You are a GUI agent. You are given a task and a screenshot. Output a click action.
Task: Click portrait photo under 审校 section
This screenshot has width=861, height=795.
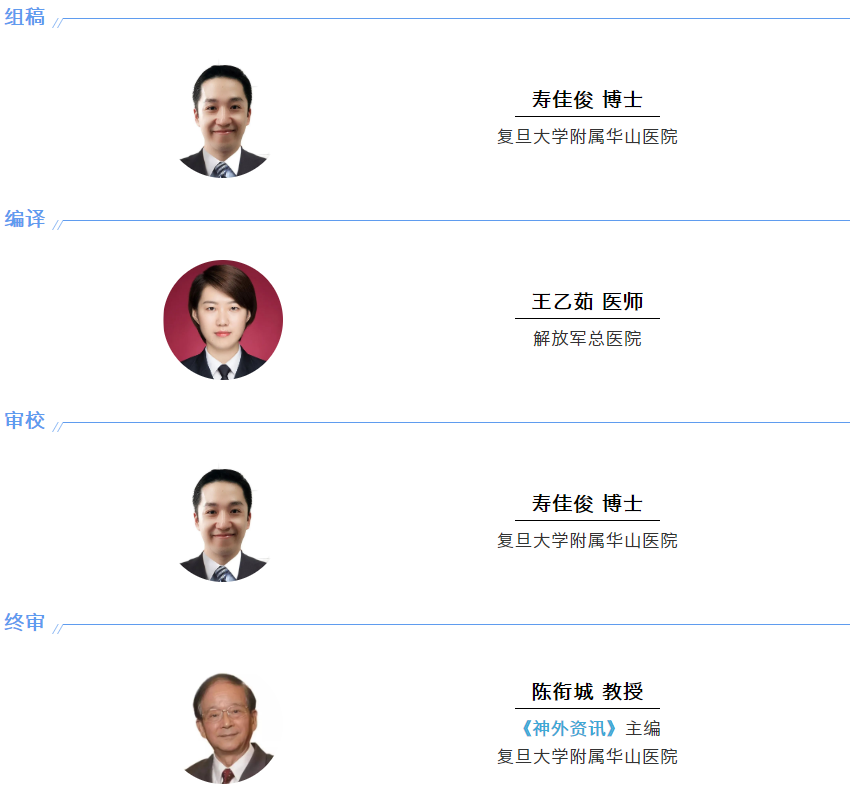pyautogui.click(x=223, y=524)
